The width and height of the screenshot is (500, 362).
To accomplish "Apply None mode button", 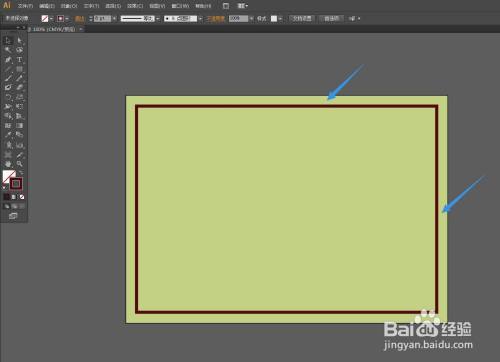I will [21, 197].
